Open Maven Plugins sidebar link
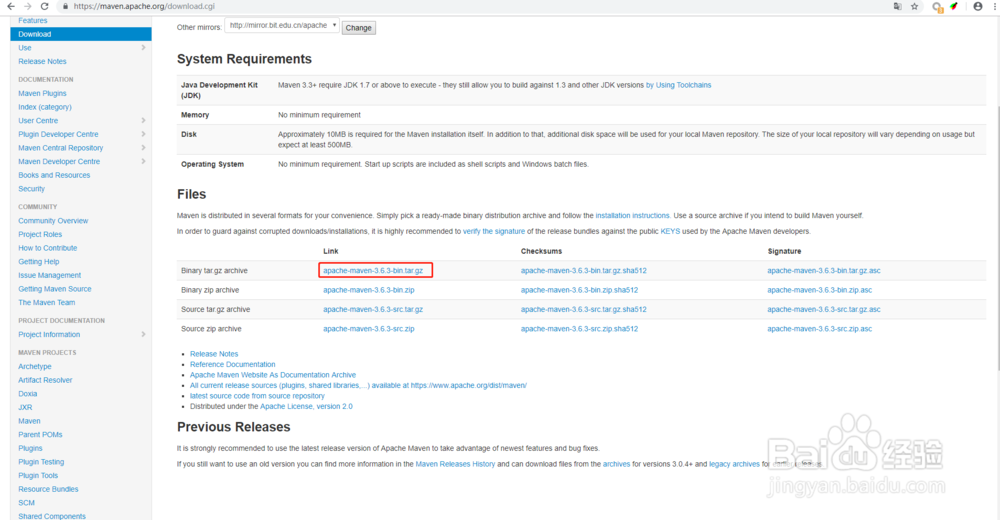 [42, 93]
